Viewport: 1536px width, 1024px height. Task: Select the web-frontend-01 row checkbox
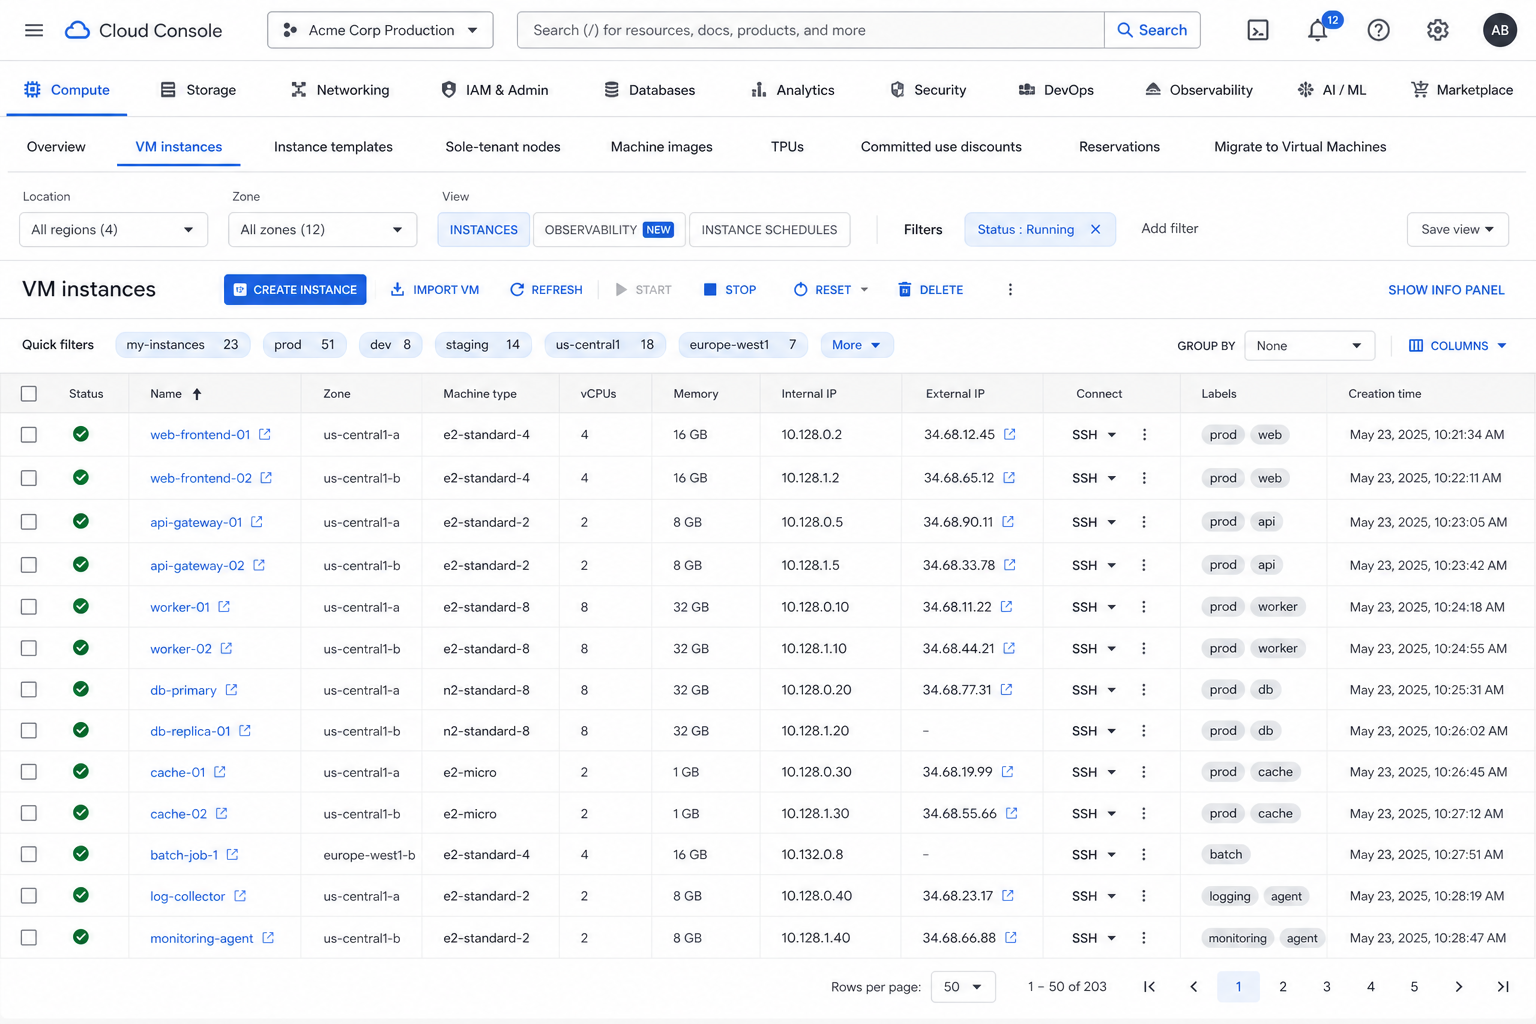(x=29, y=435)
